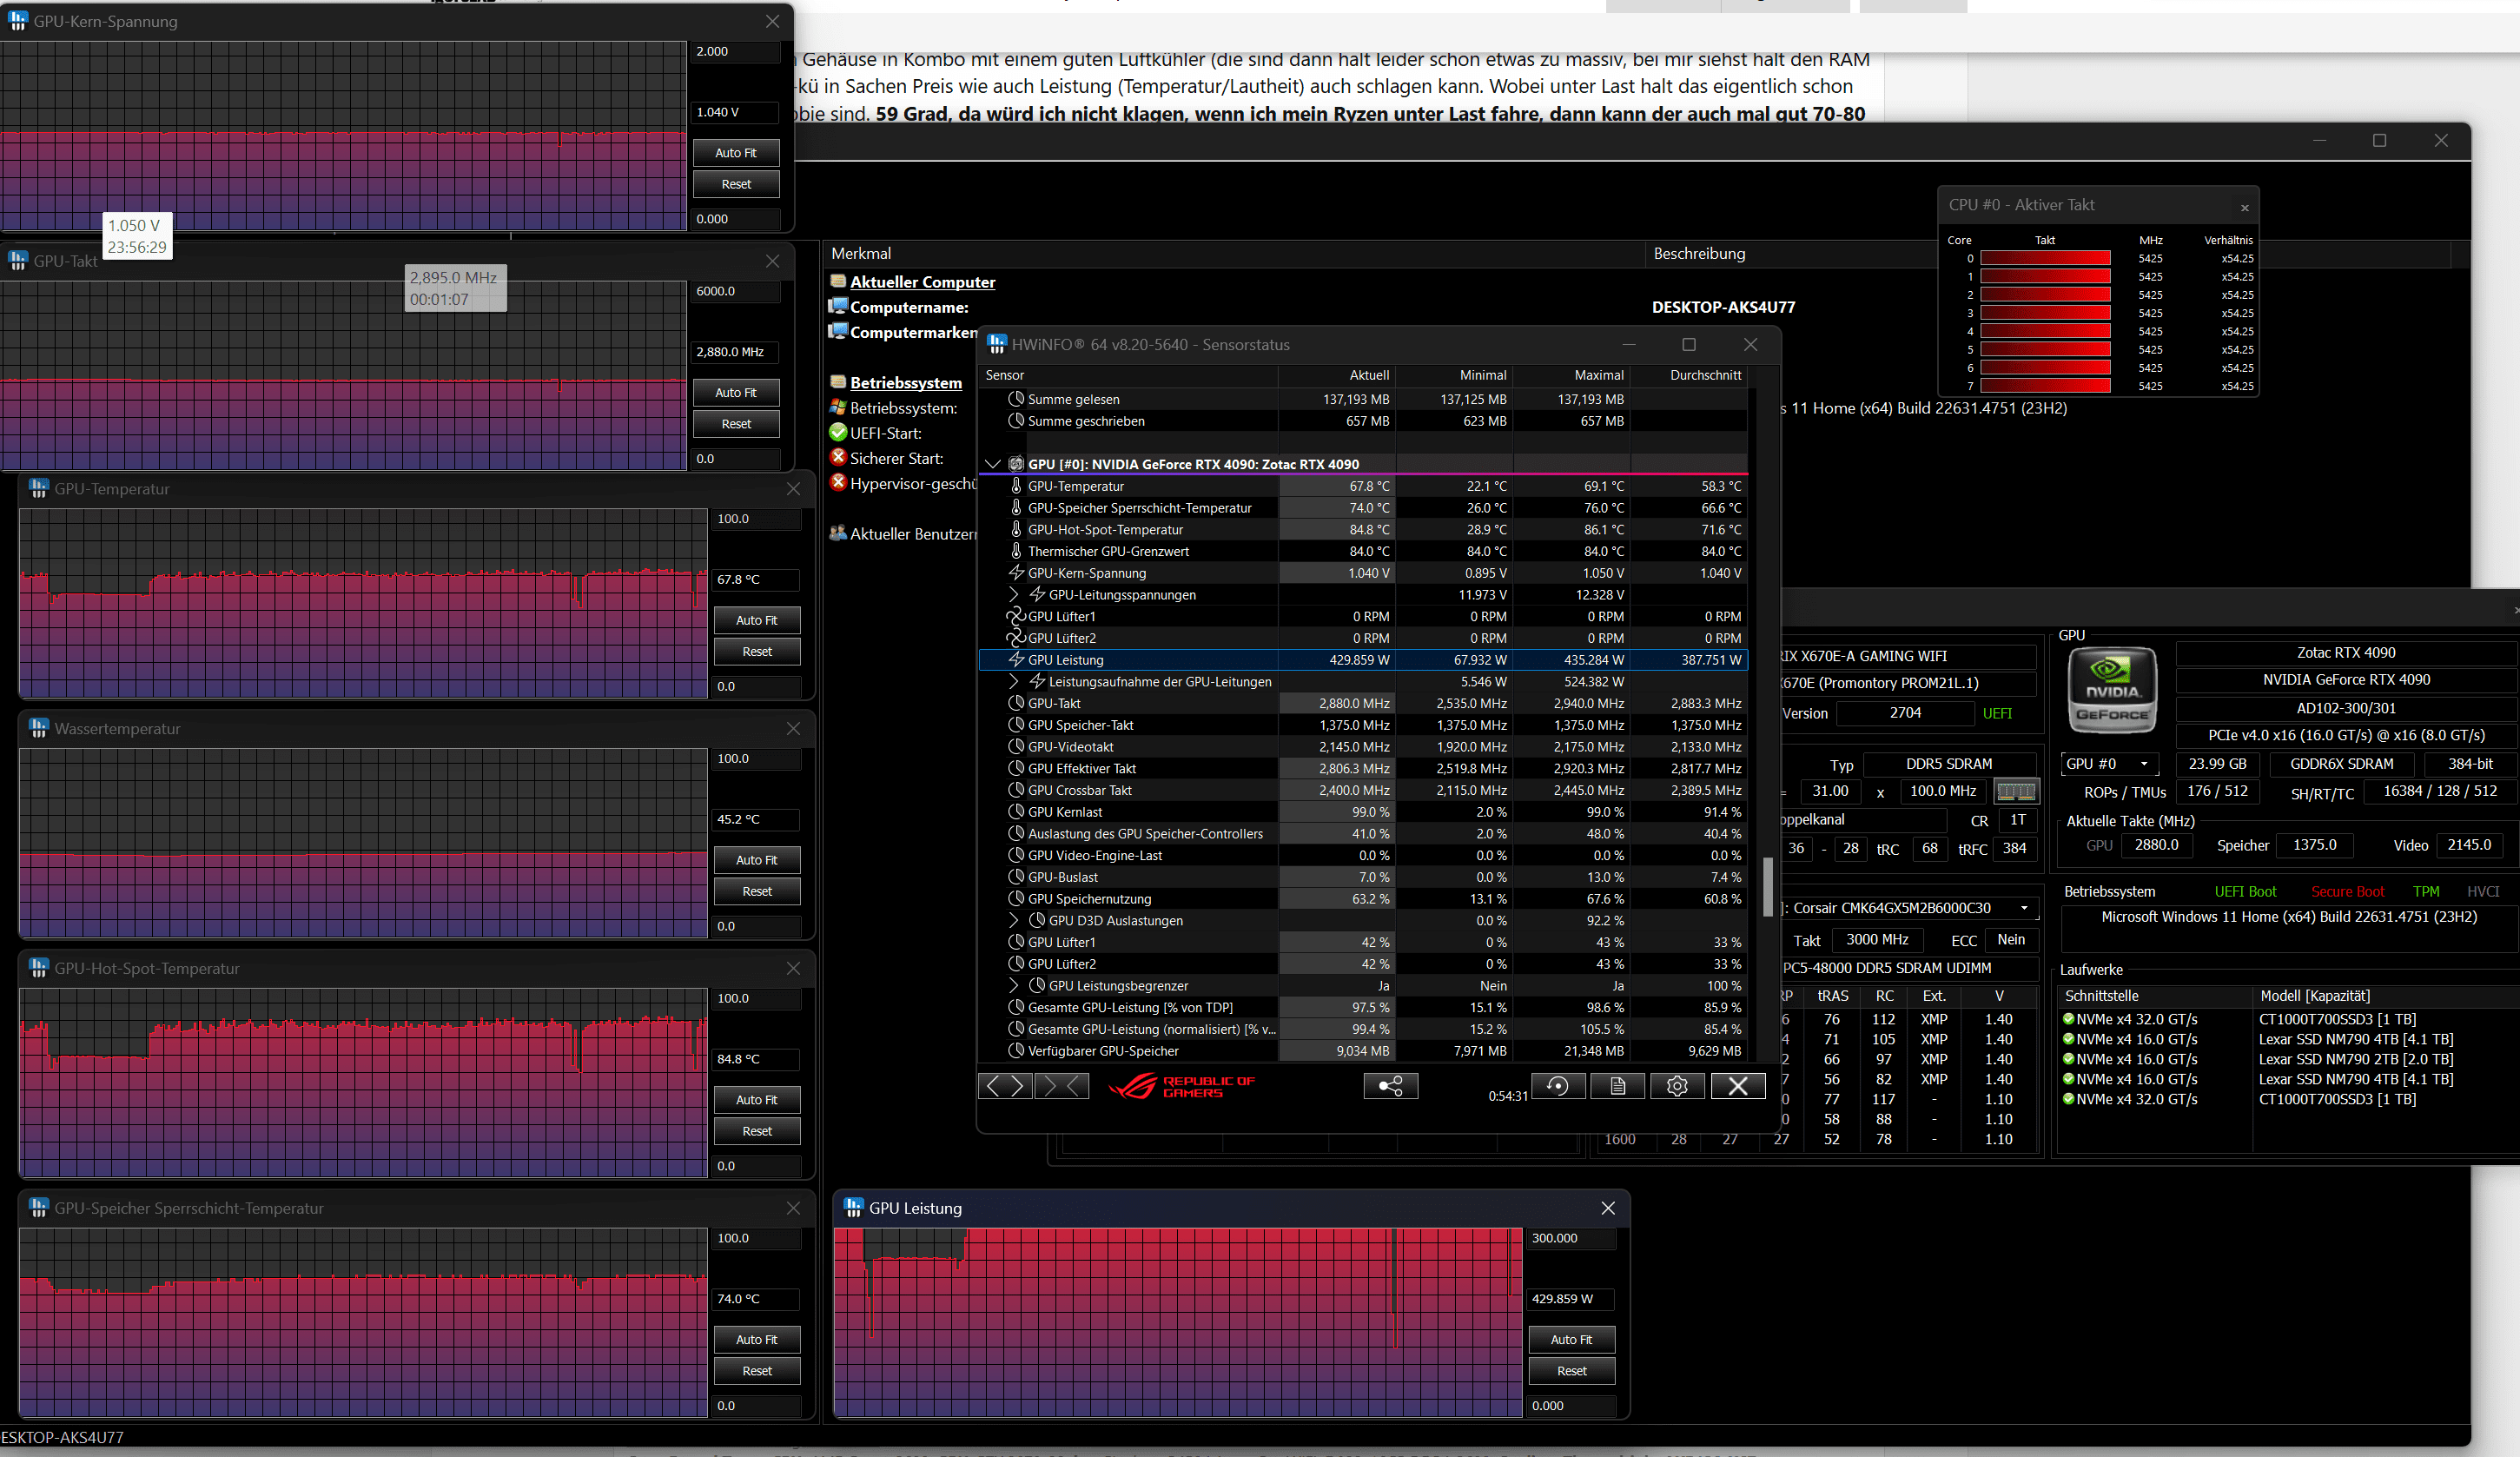Click the Merkmal column header
Viewport: 2520px width, 1457px height.
click(x=1233, y=253)
